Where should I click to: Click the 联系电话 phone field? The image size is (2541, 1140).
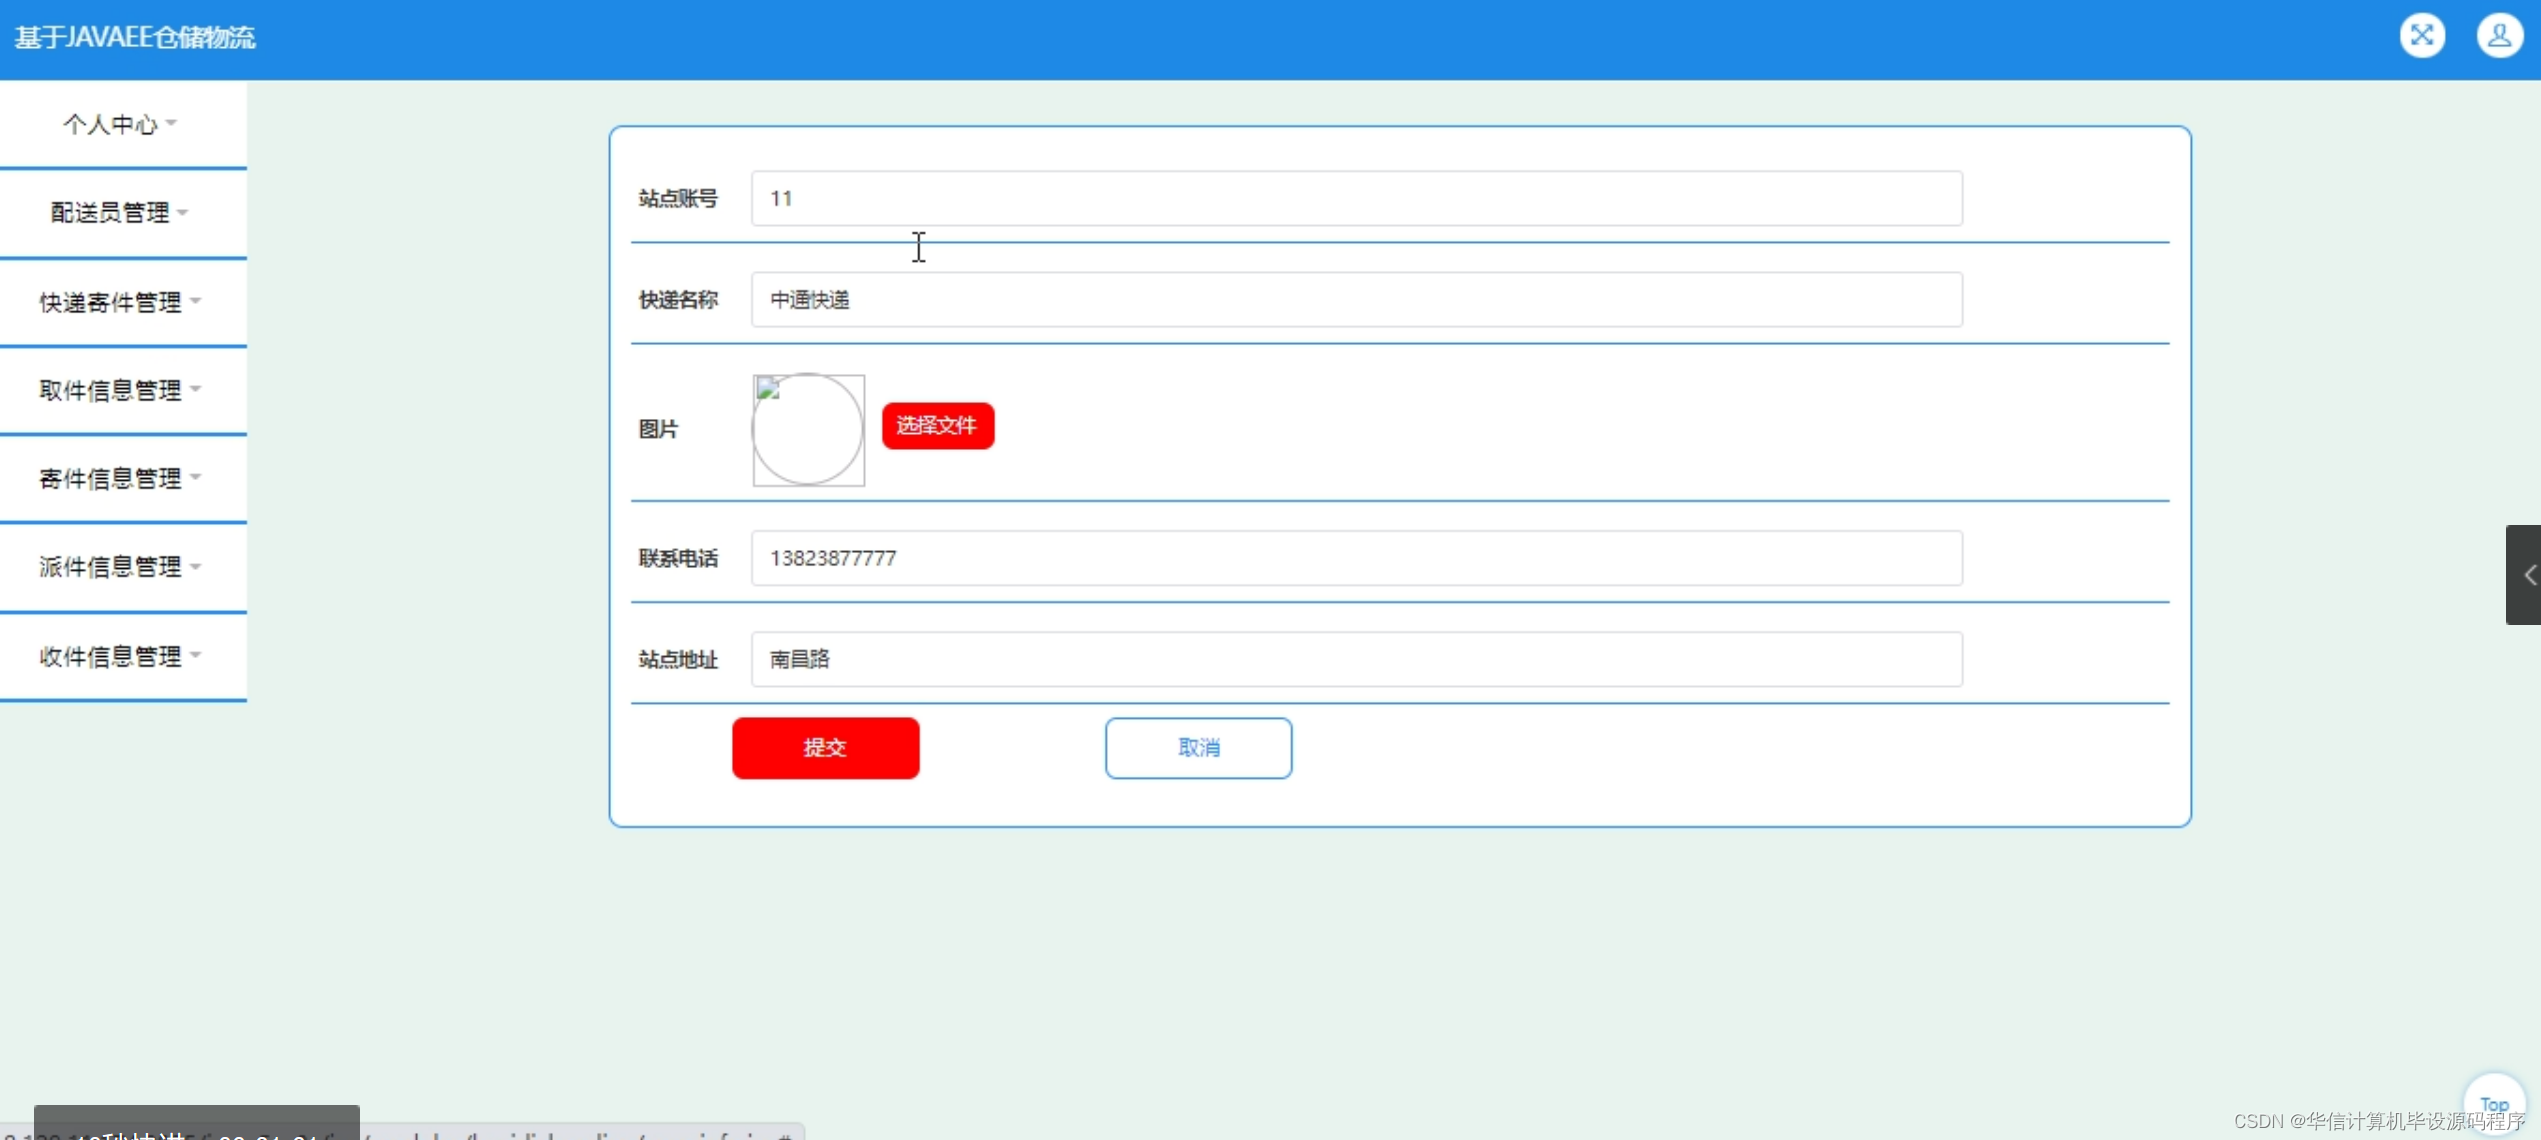click(x=1355, y=558)
